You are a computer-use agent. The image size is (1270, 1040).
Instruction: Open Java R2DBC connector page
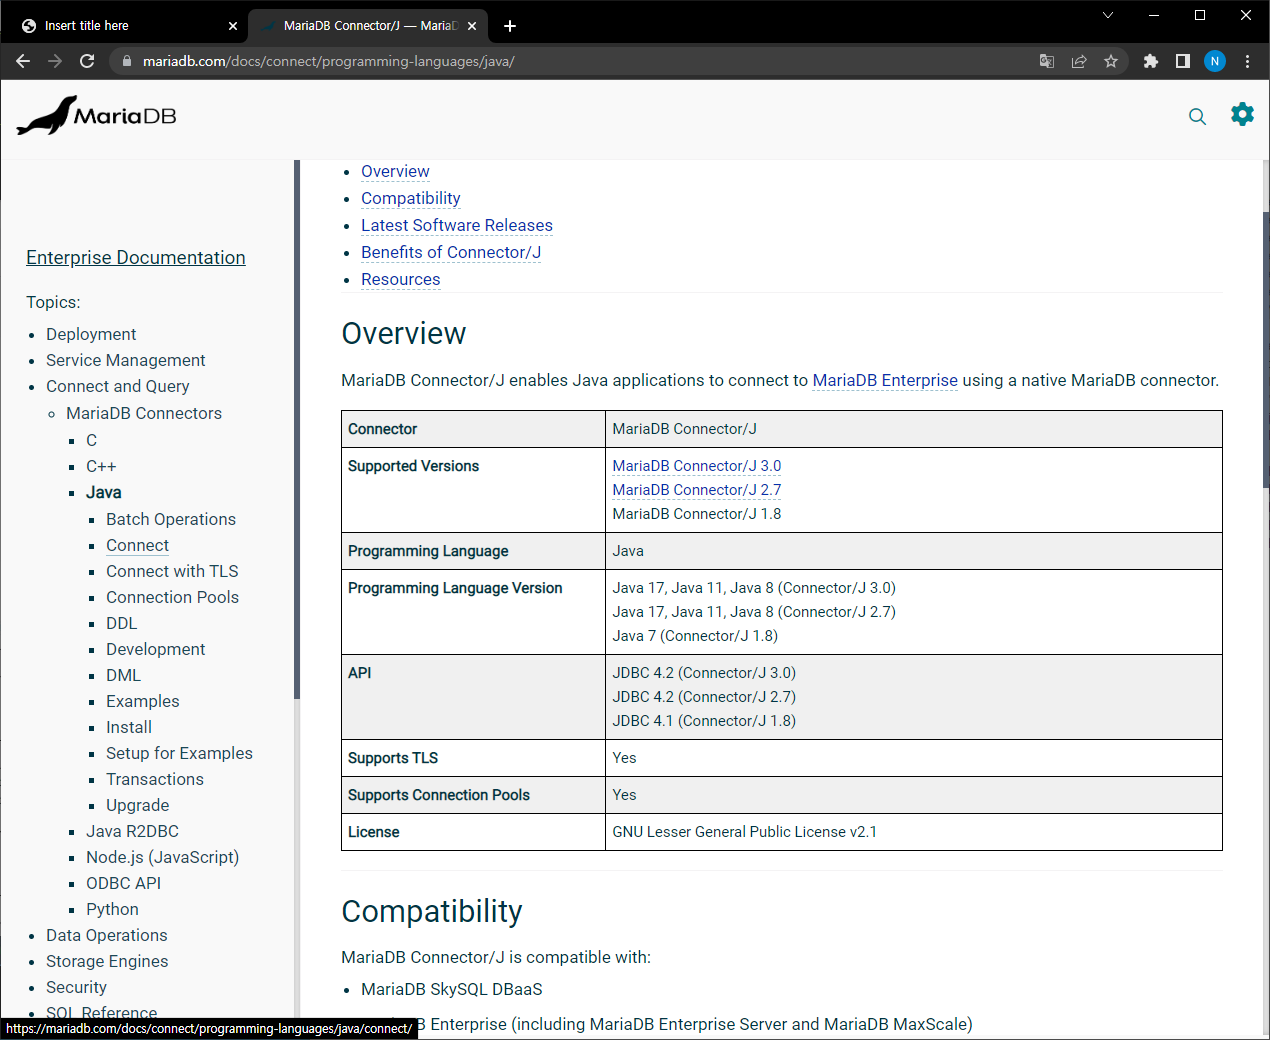point(132,831)
